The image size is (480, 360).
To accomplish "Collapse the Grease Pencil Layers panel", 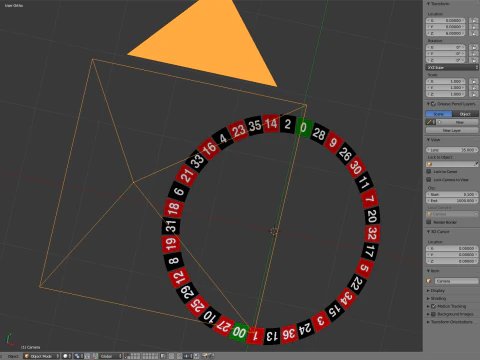I will click(429, 104).
